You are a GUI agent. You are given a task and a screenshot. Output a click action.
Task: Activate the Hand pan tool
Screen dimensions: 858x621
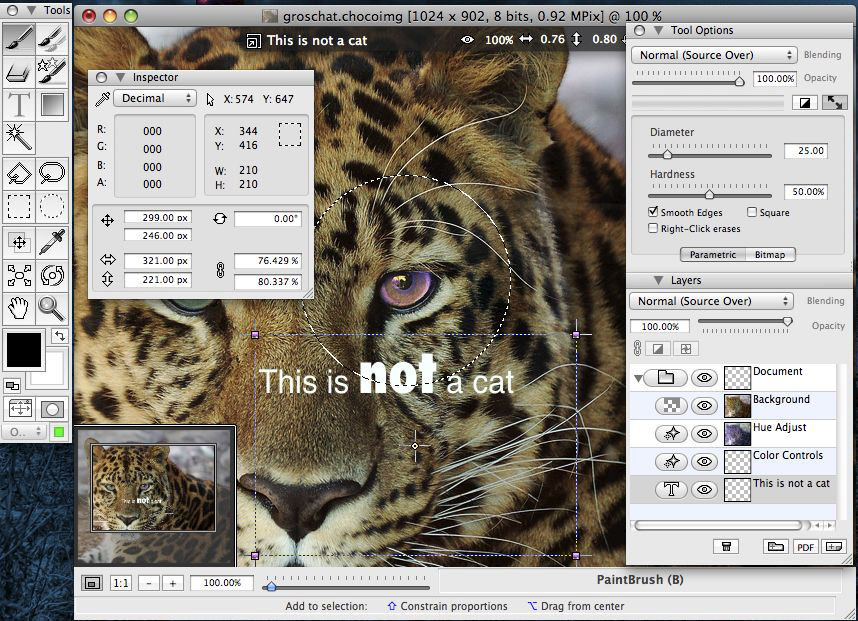tap(18, 308)
